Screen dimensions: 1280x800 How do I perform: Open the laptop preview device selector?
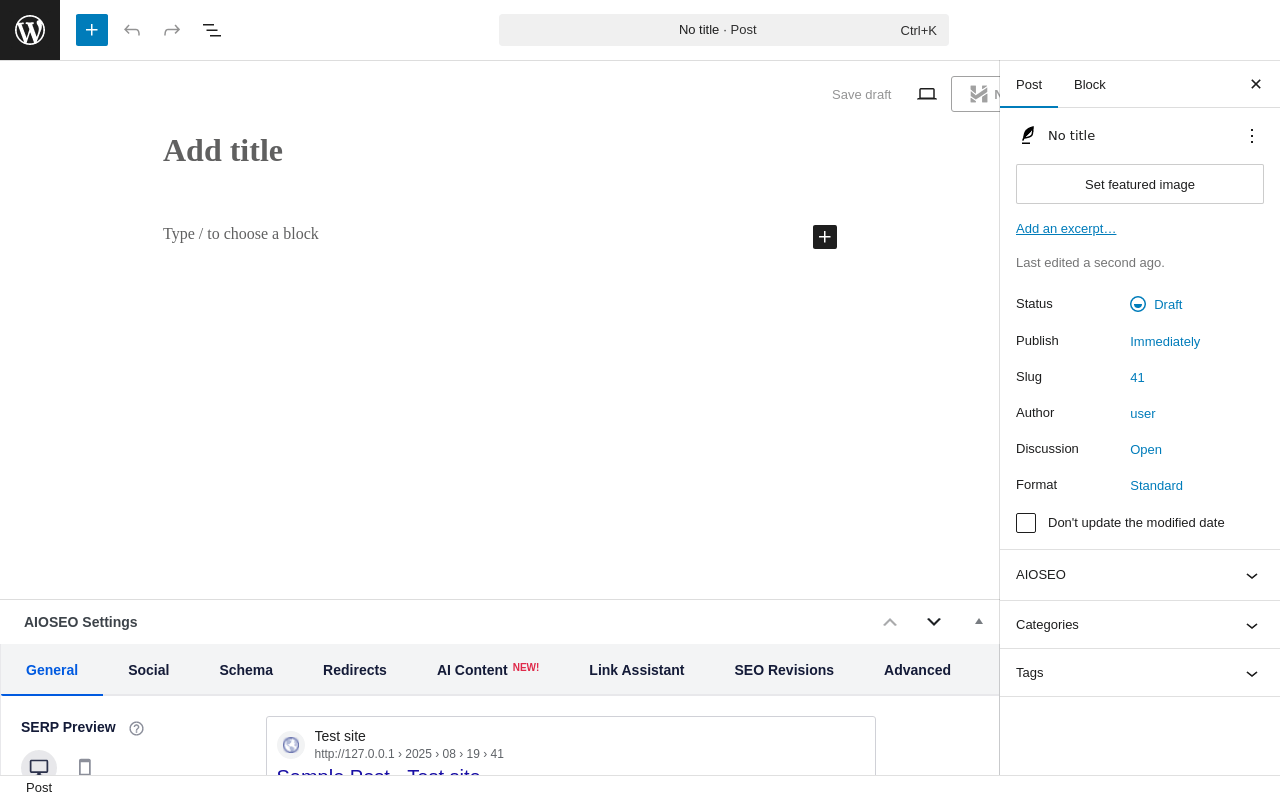pyautogui.click(x=927, y=94)
